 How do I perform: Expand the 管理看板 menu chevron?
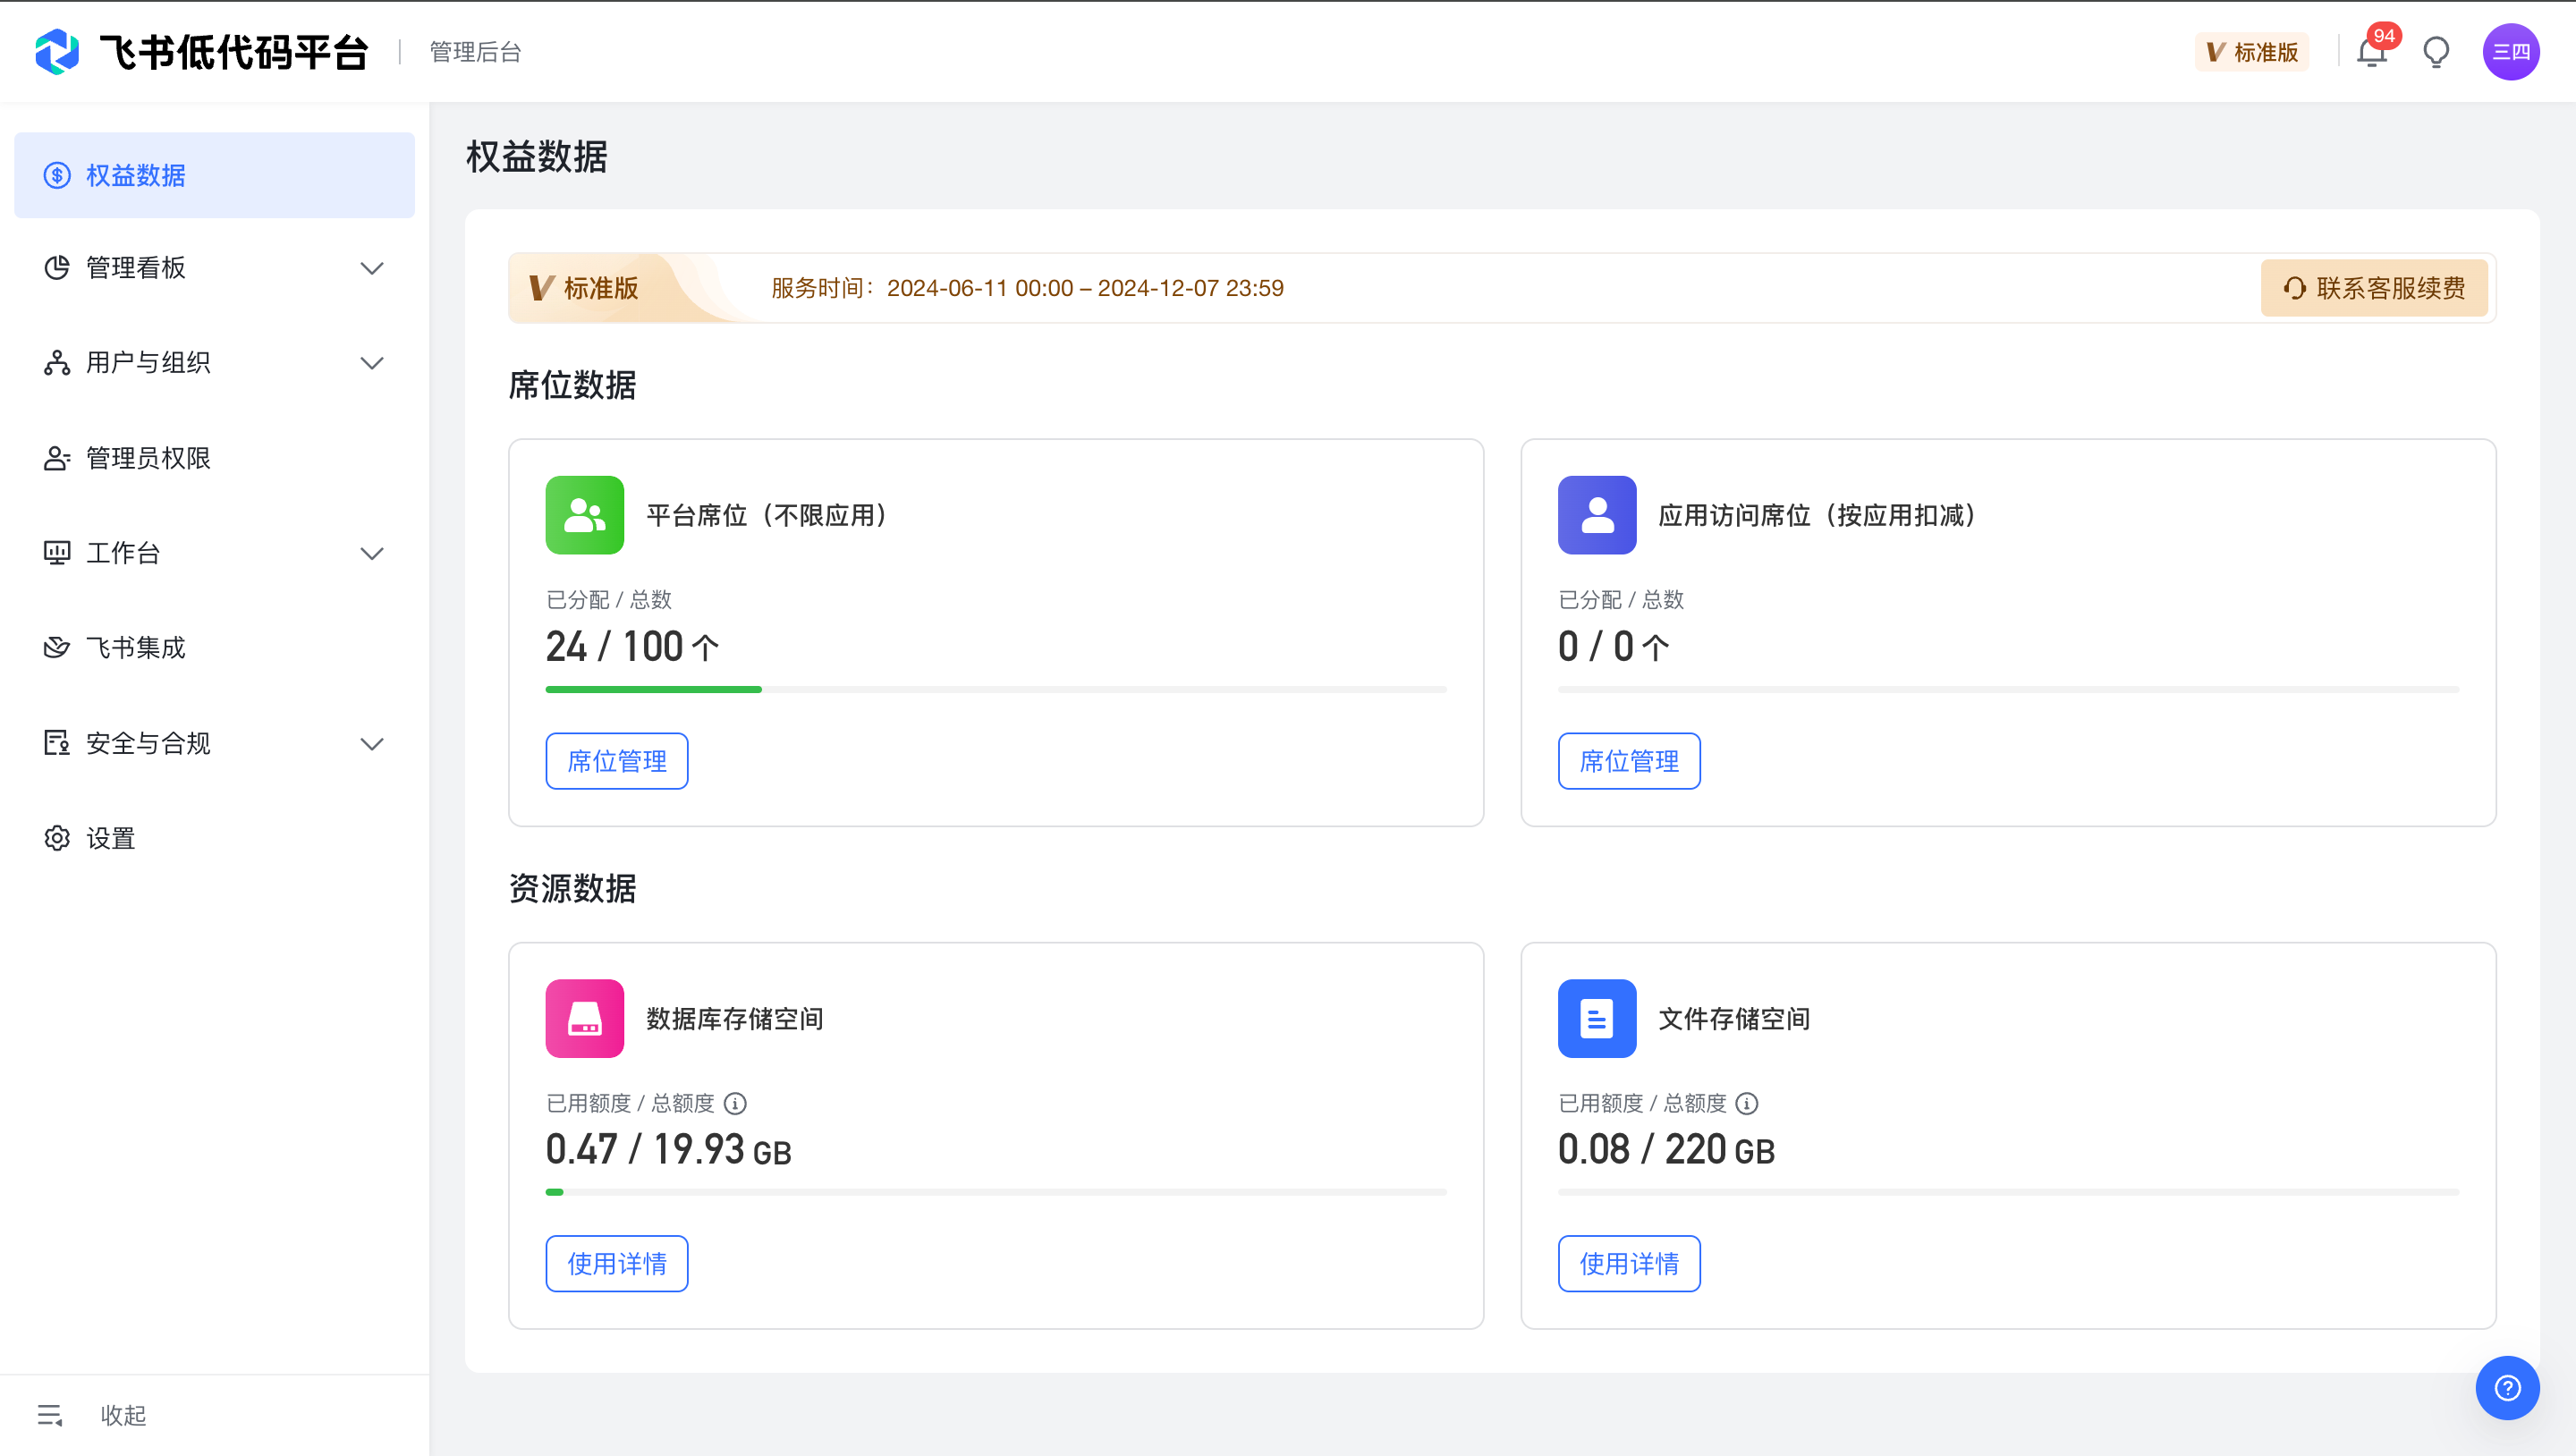(372, 268)
